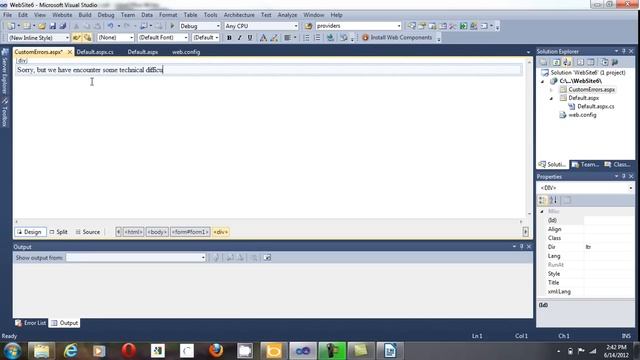640x360 pixels.
Task: Select the html tag in breadcrumb
Action: 133,232
